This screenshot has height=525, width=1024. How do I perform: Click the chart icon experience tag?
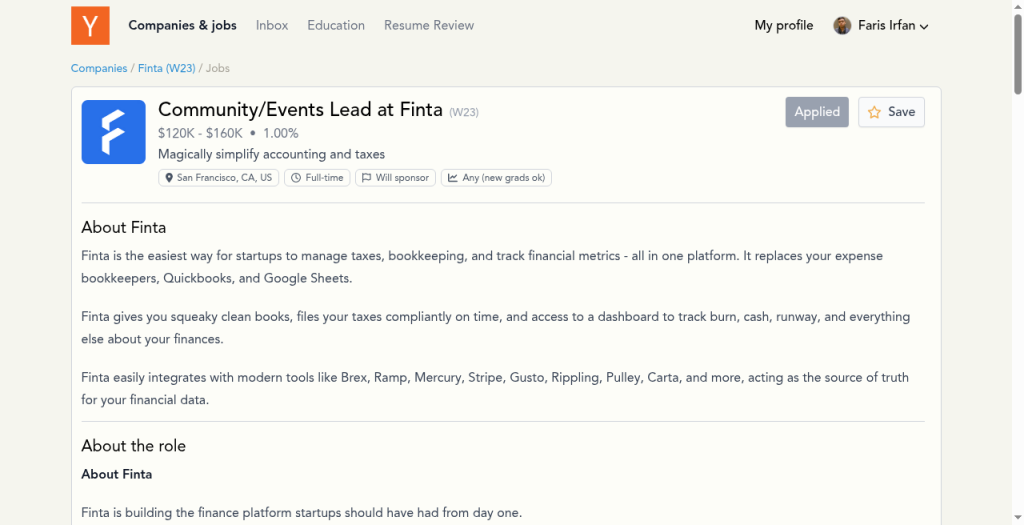496,178
